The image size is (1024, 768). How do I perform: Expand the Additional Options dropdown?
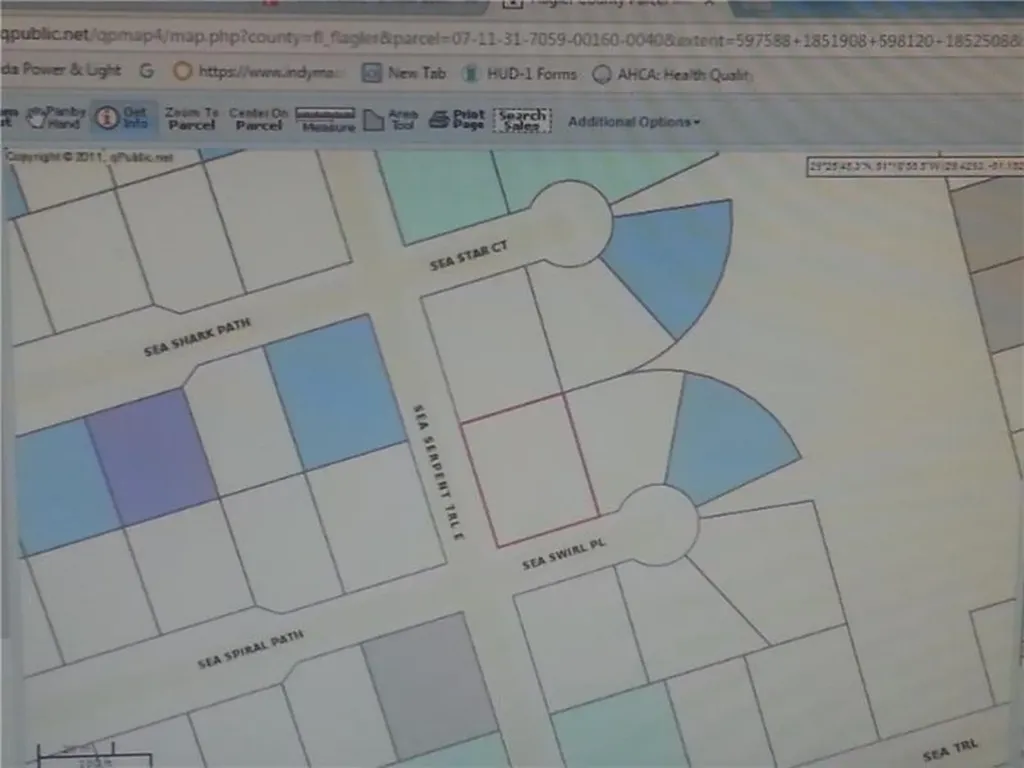(633, 122)
